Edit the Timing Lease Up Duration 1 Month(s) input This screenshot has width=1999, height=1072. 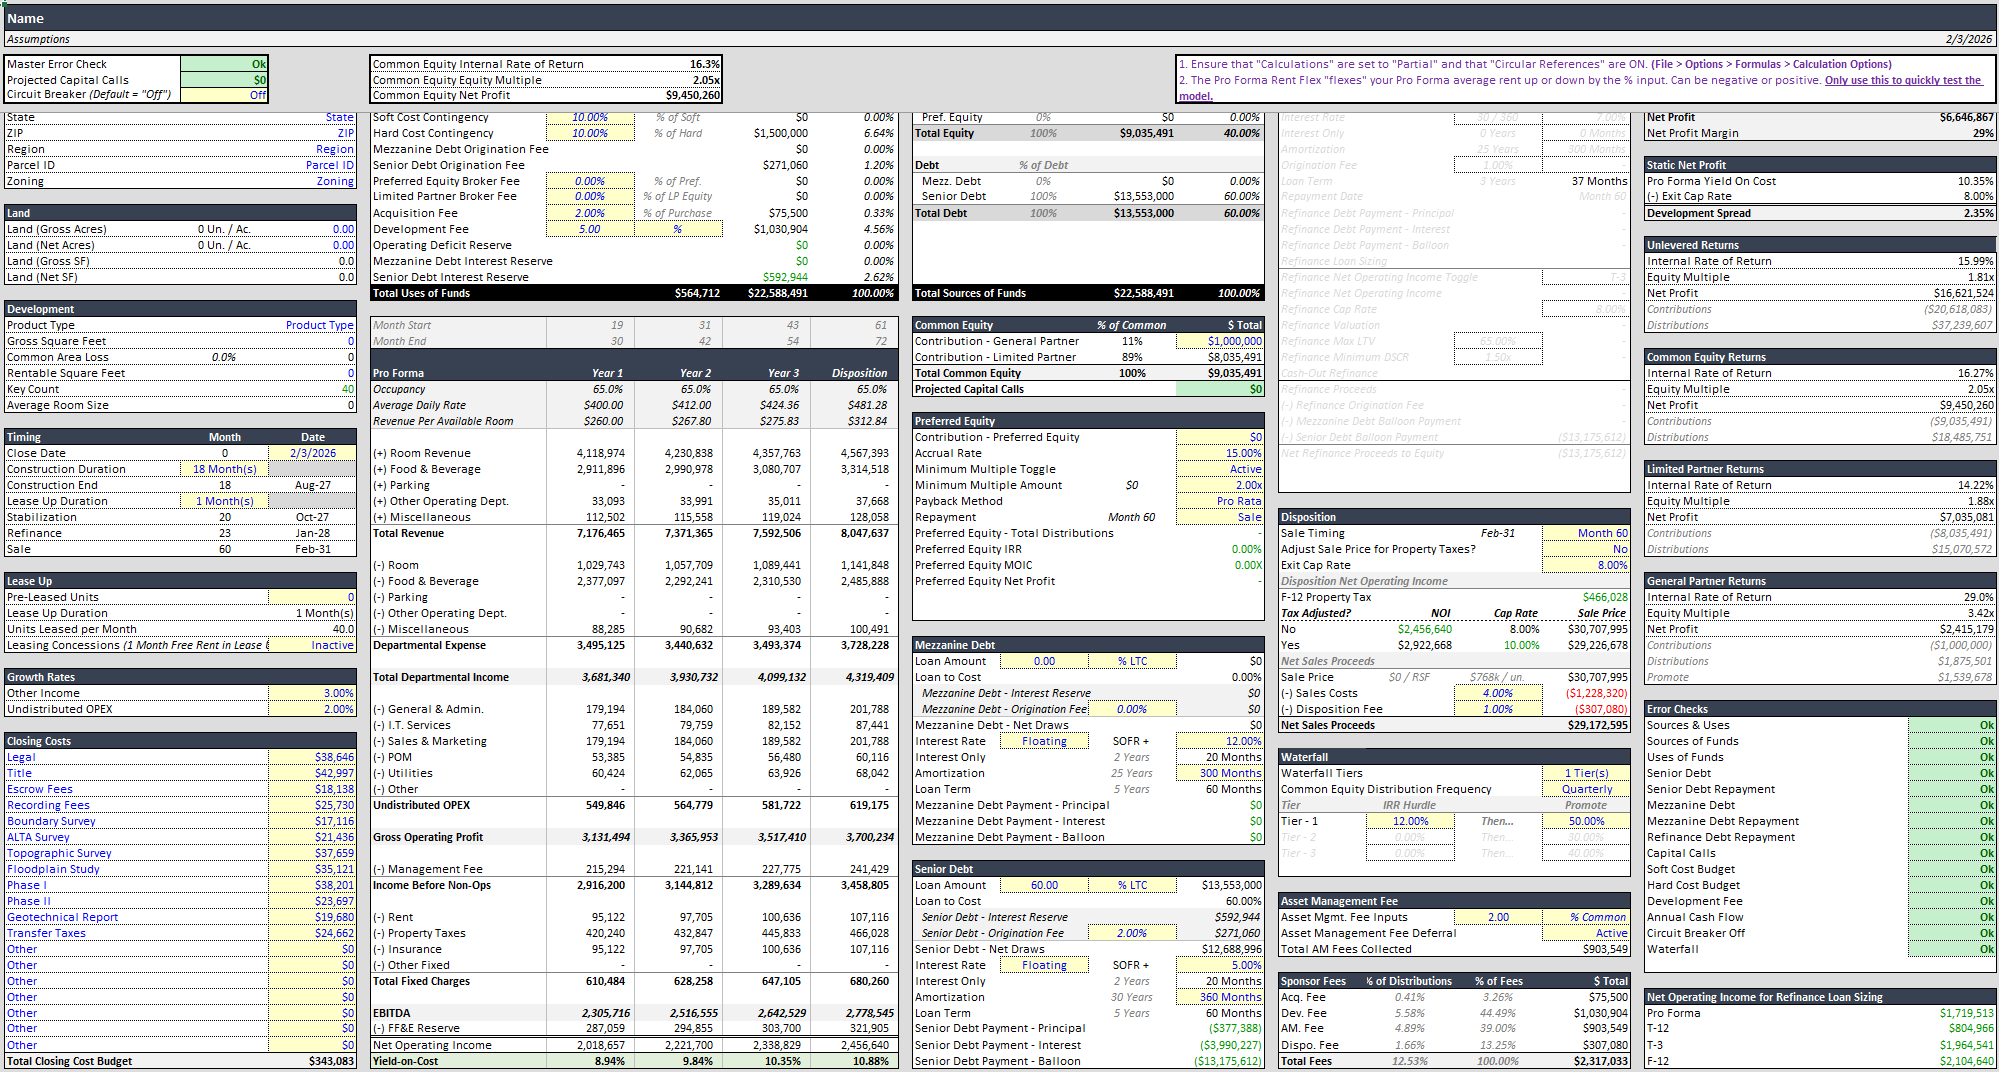click(x=224, y=501)
